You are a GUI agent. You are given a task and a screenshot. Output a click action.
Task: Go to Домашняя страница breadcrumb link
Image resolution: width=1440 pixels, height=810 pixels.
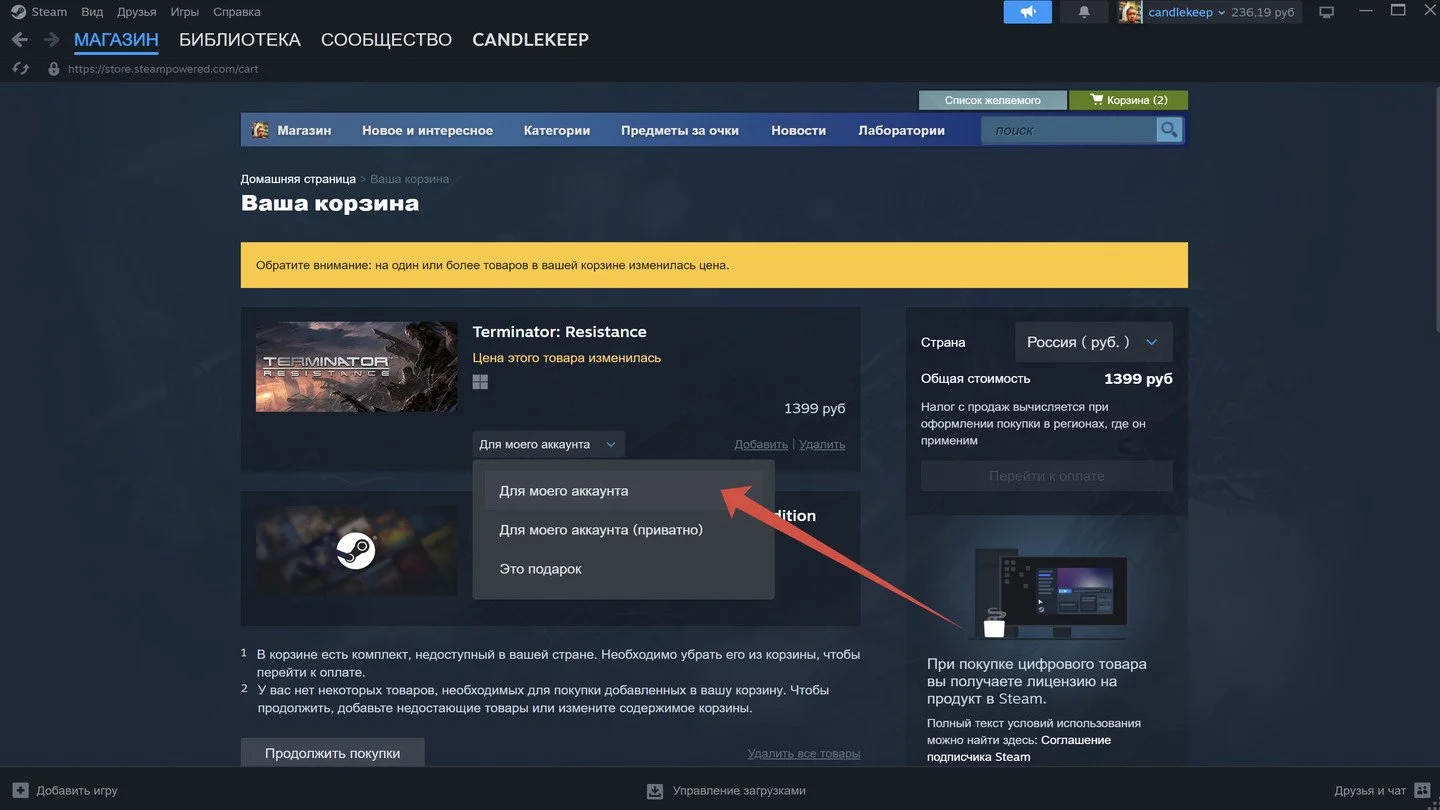point(298,179)
